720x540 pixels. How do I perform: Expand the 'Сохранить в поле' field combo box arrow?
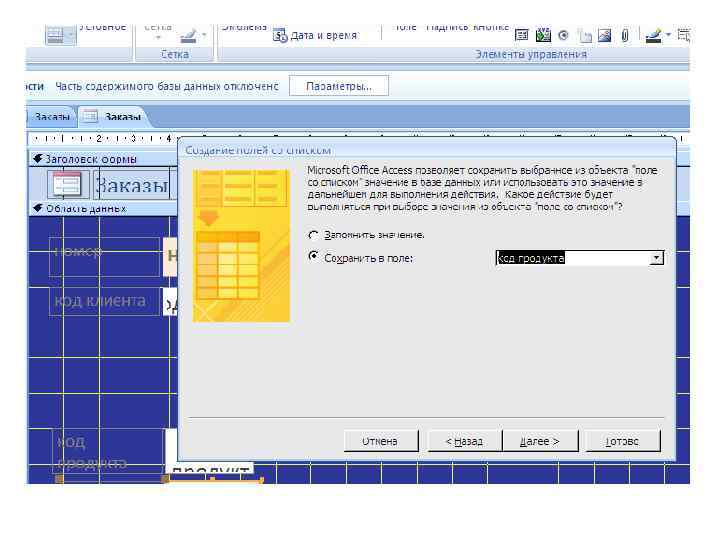click(657, 258)
